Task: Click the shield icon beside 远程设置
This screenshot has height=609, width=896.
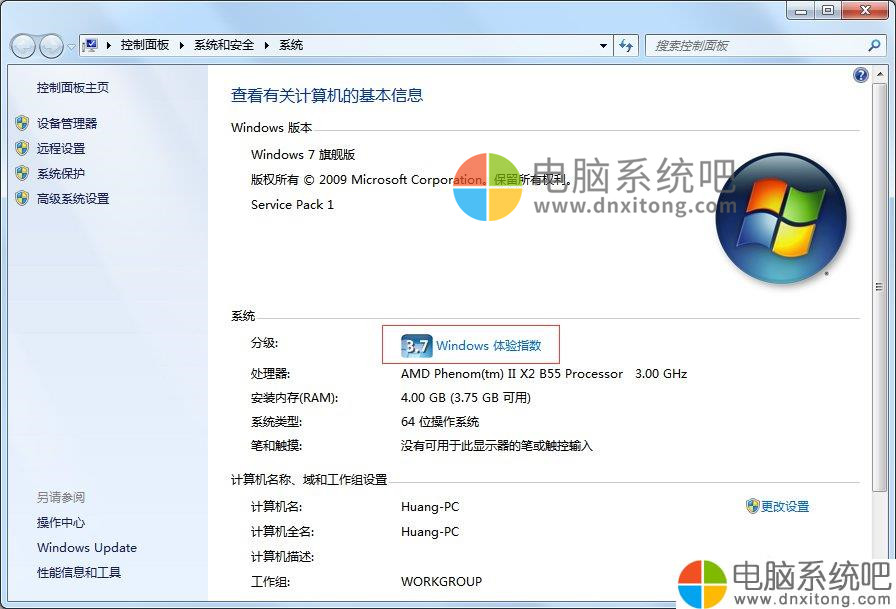Action: point(22,148)
